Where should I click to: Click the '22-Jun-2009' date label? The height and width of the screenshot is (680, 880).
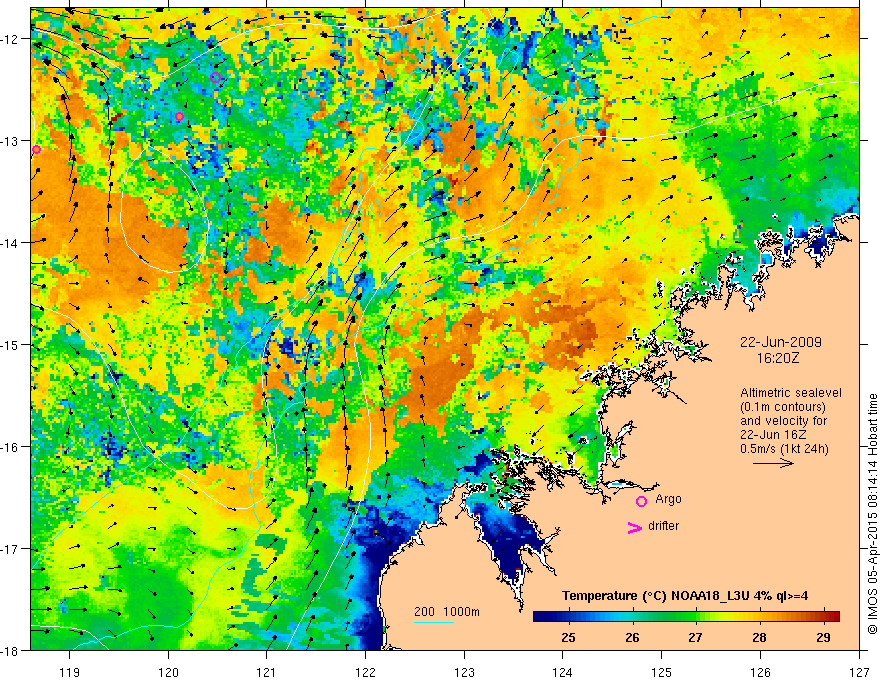tap(780, 342)
